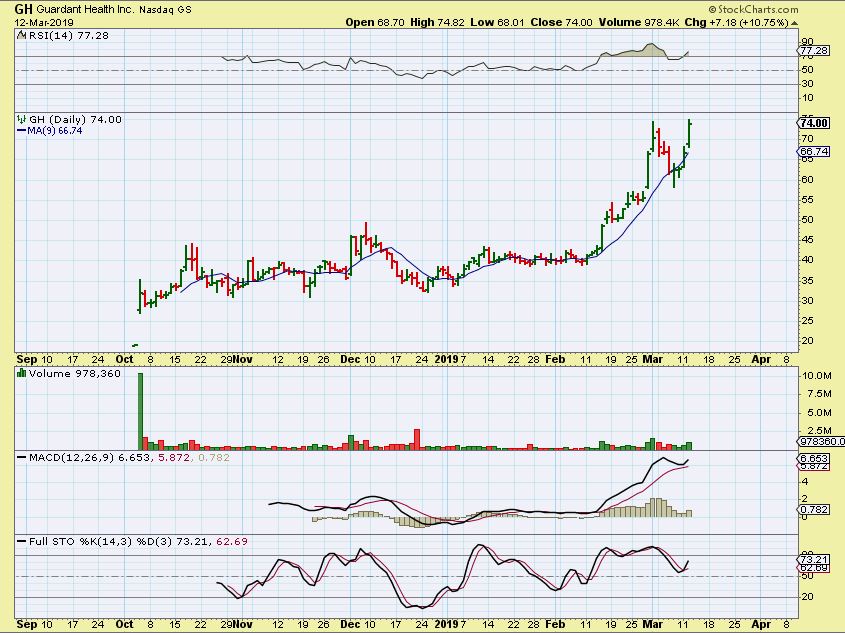
Task: Click the 25 price level on axis
Action: (x=807, y=321)
